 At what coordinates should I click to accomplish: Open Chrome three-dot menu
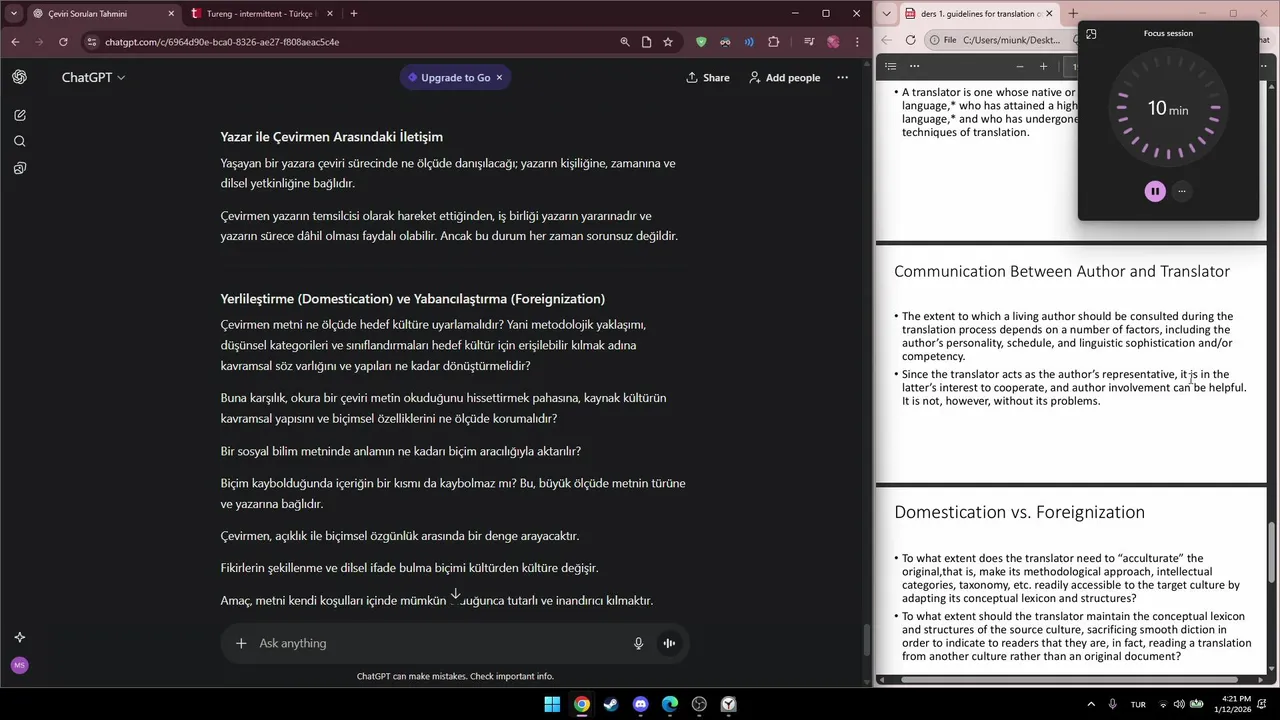tap(858, 42)
